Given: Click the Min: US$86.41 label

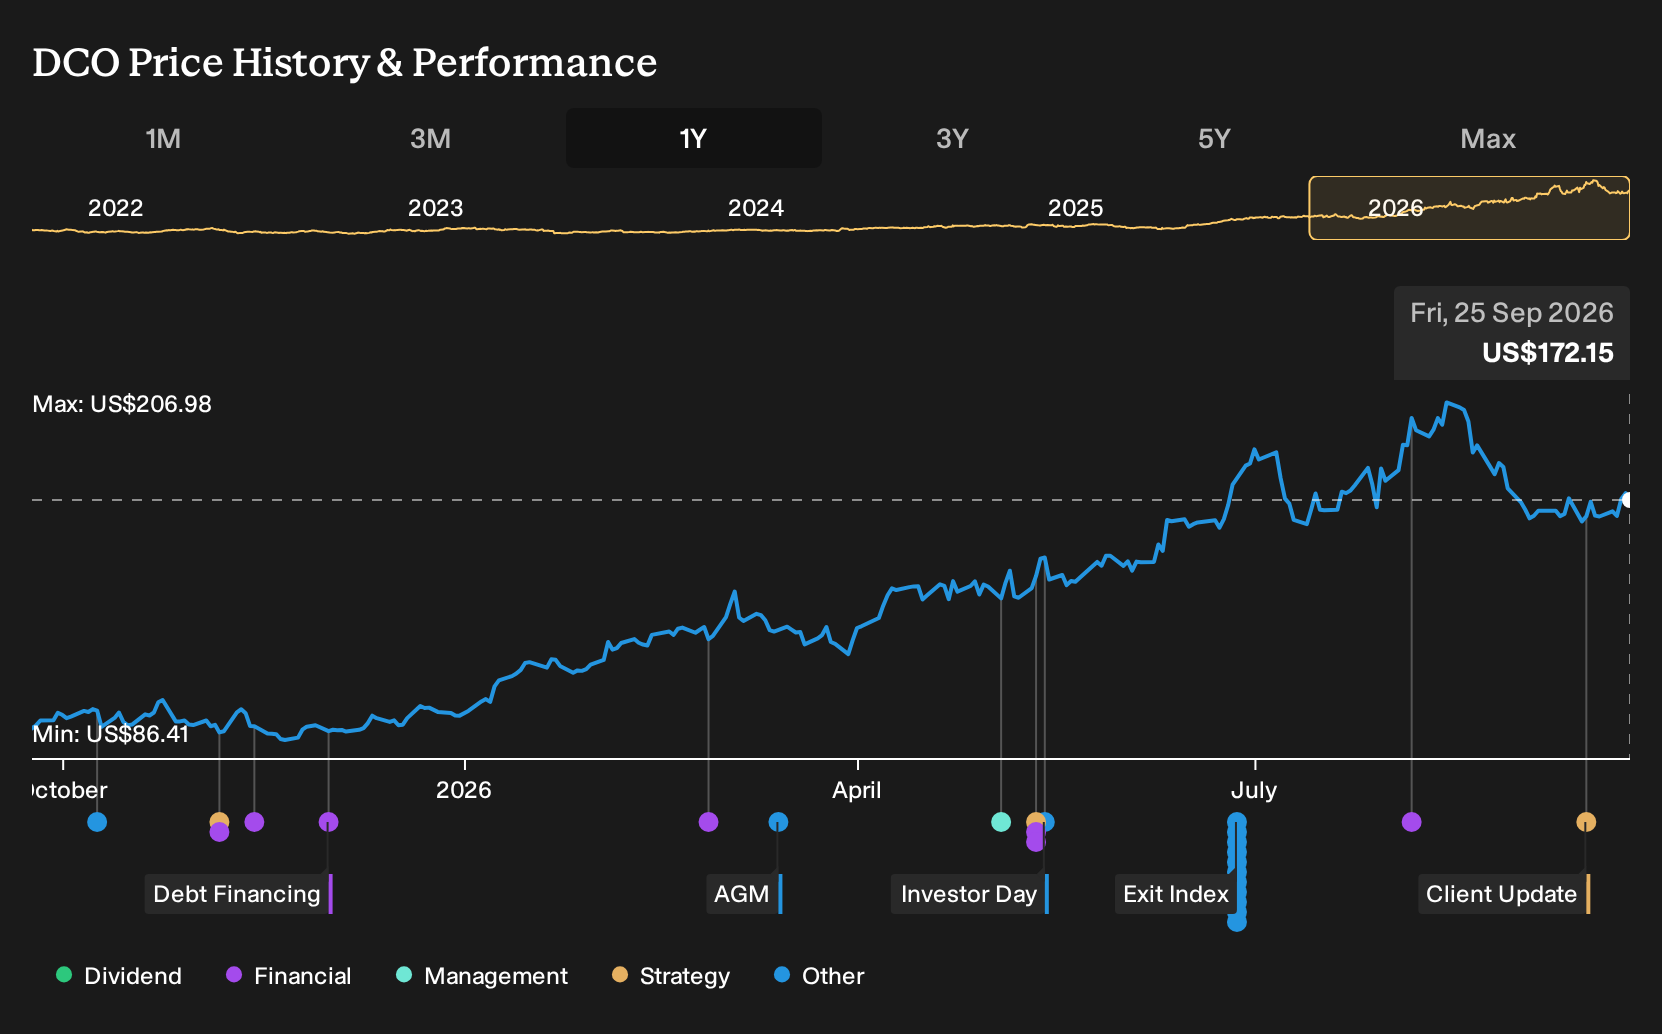Looking at the screenshot, I should 111,734.
